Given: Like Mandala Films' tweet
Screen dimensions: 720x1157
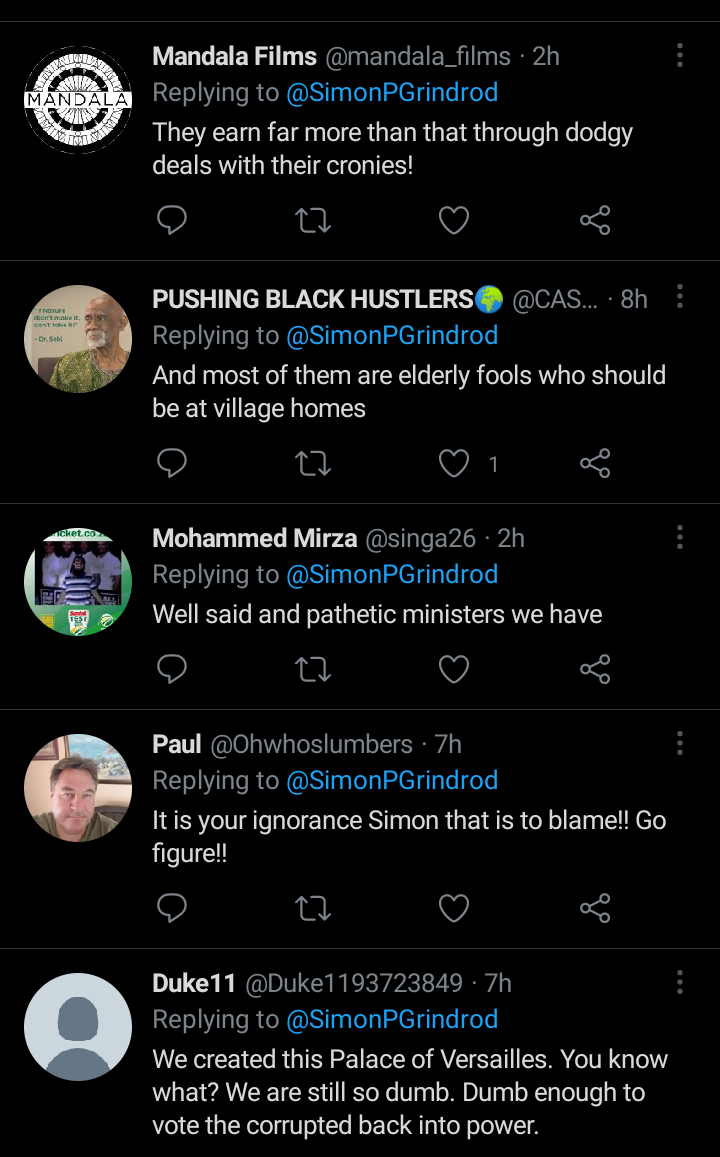Looking at the screenshot, I should tap(454, 220).
